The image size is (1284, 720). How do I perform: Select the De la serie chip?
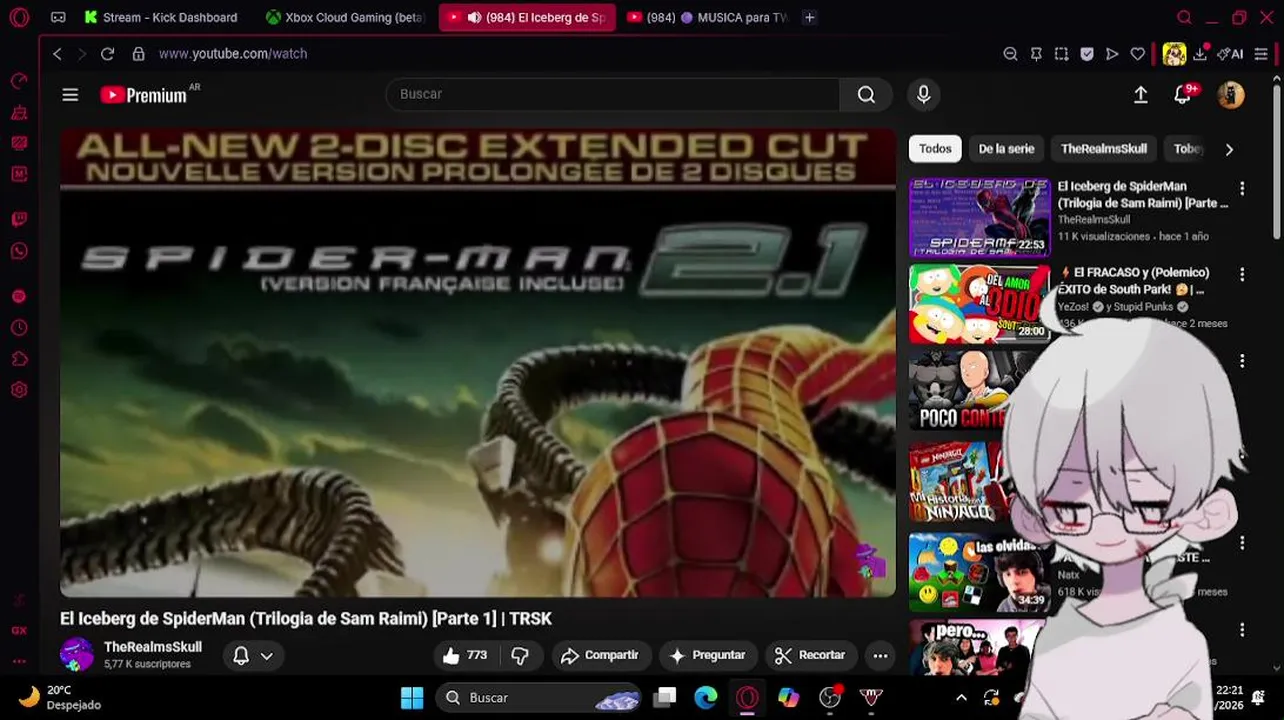click(1006, 149)
